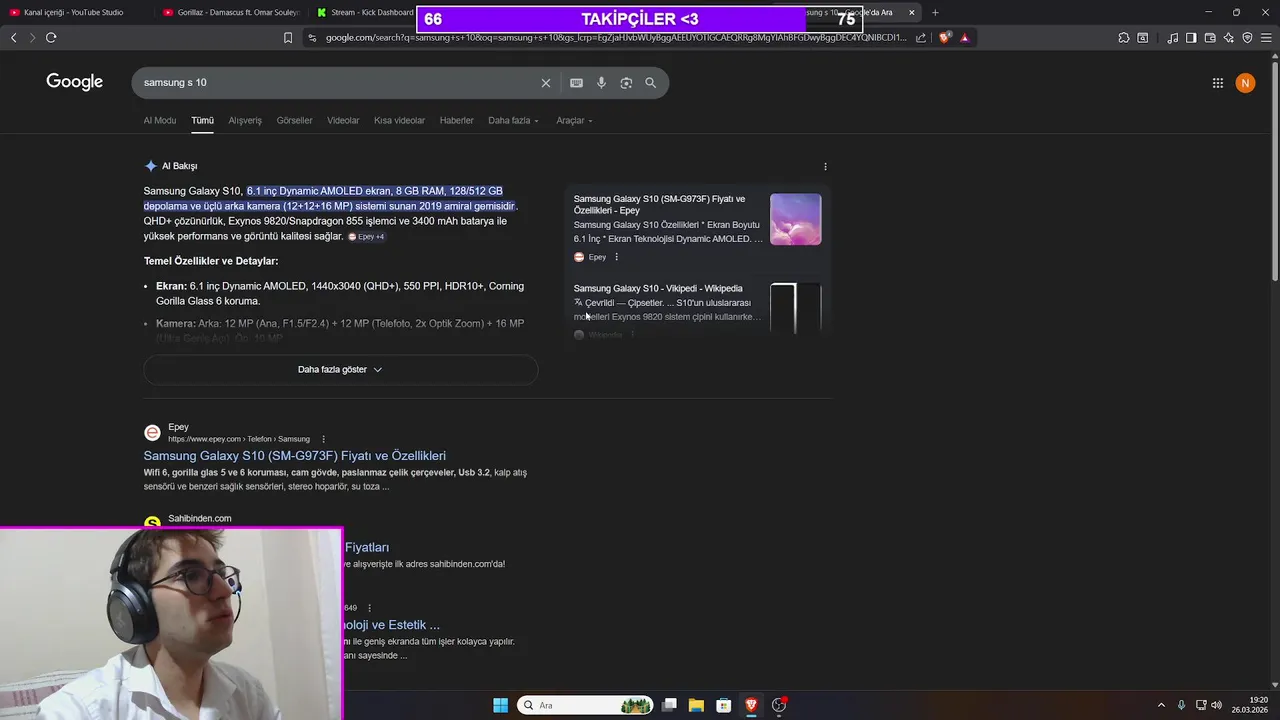
Task: Open the Leo AI sparkle icon
Action: coord(1229,38)
